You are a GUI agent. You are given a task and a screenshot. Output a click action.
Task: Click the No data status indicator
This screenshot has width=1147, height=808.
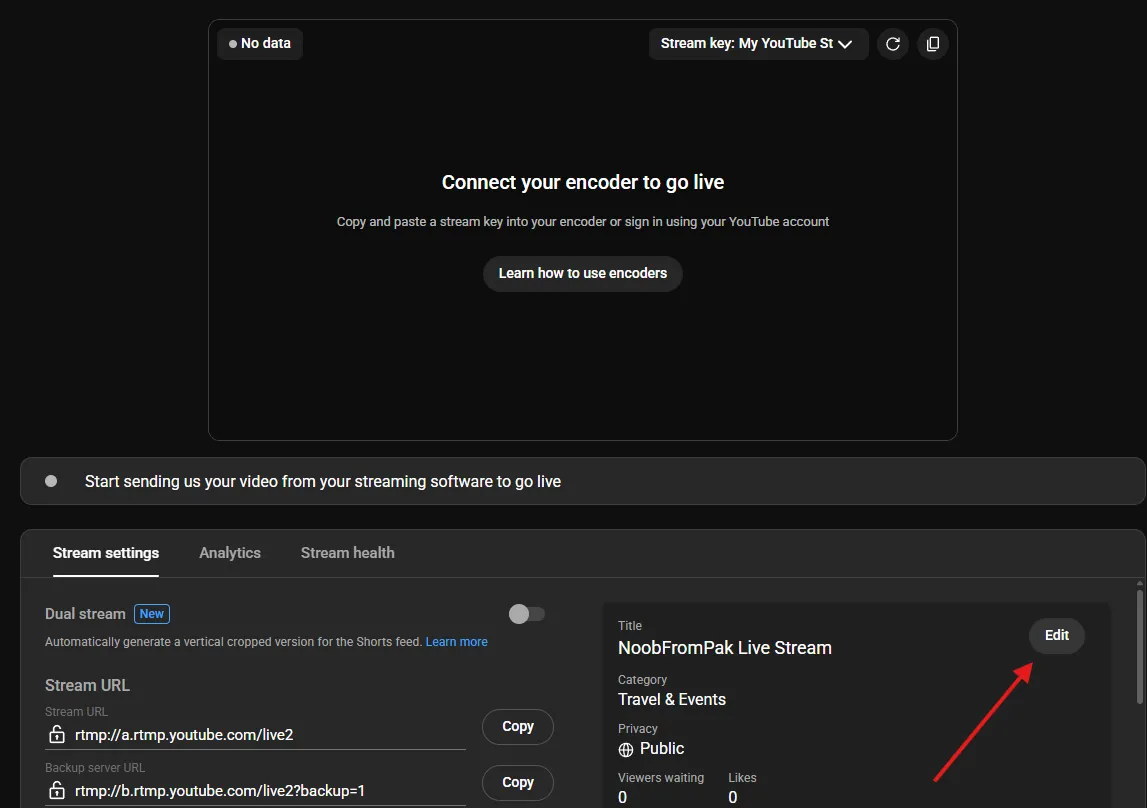tap(259, 44)
